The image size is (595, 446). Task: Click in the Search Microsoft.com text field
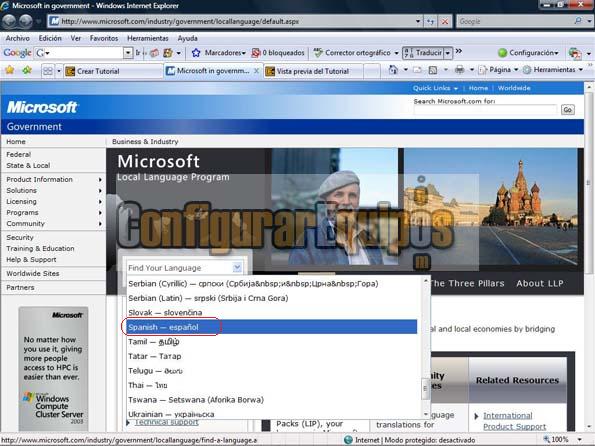click(486, 110)
